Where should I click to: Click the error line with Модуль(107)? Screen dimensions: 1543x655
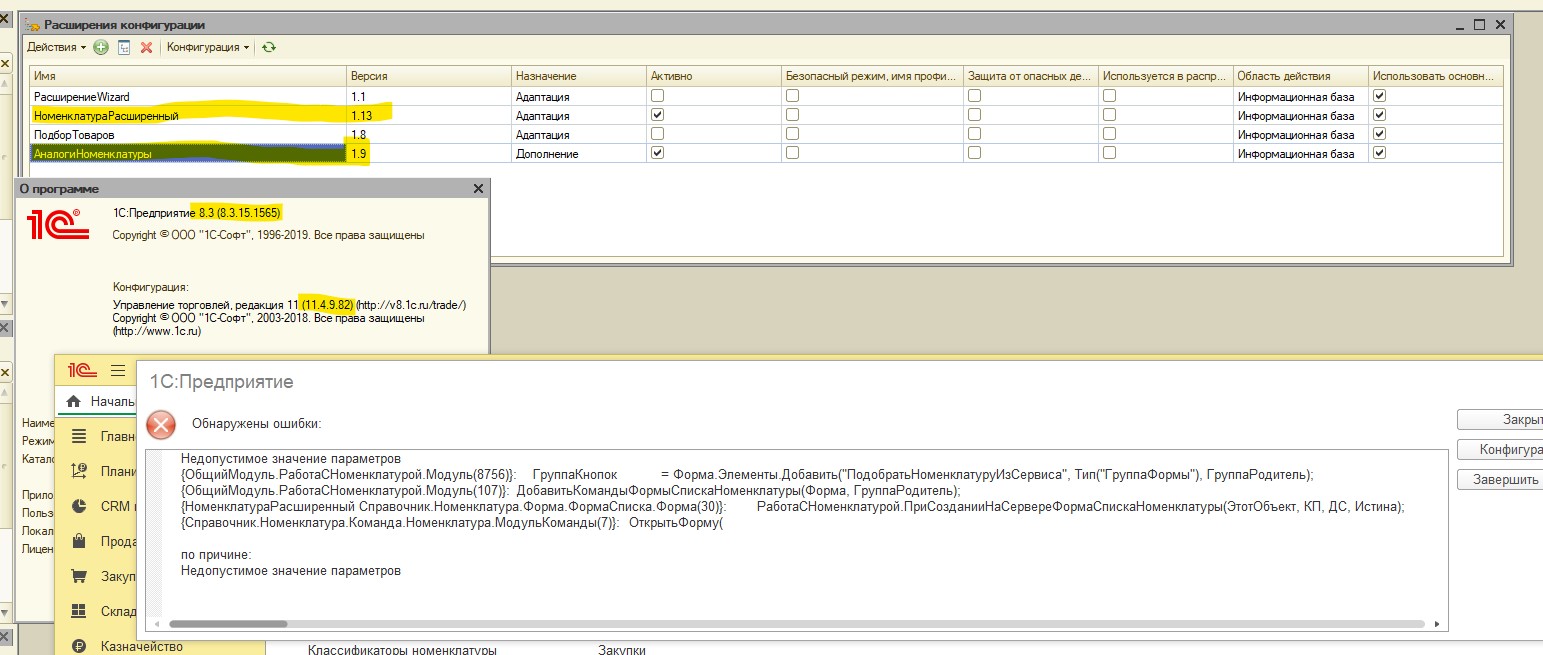pos(570,490)
